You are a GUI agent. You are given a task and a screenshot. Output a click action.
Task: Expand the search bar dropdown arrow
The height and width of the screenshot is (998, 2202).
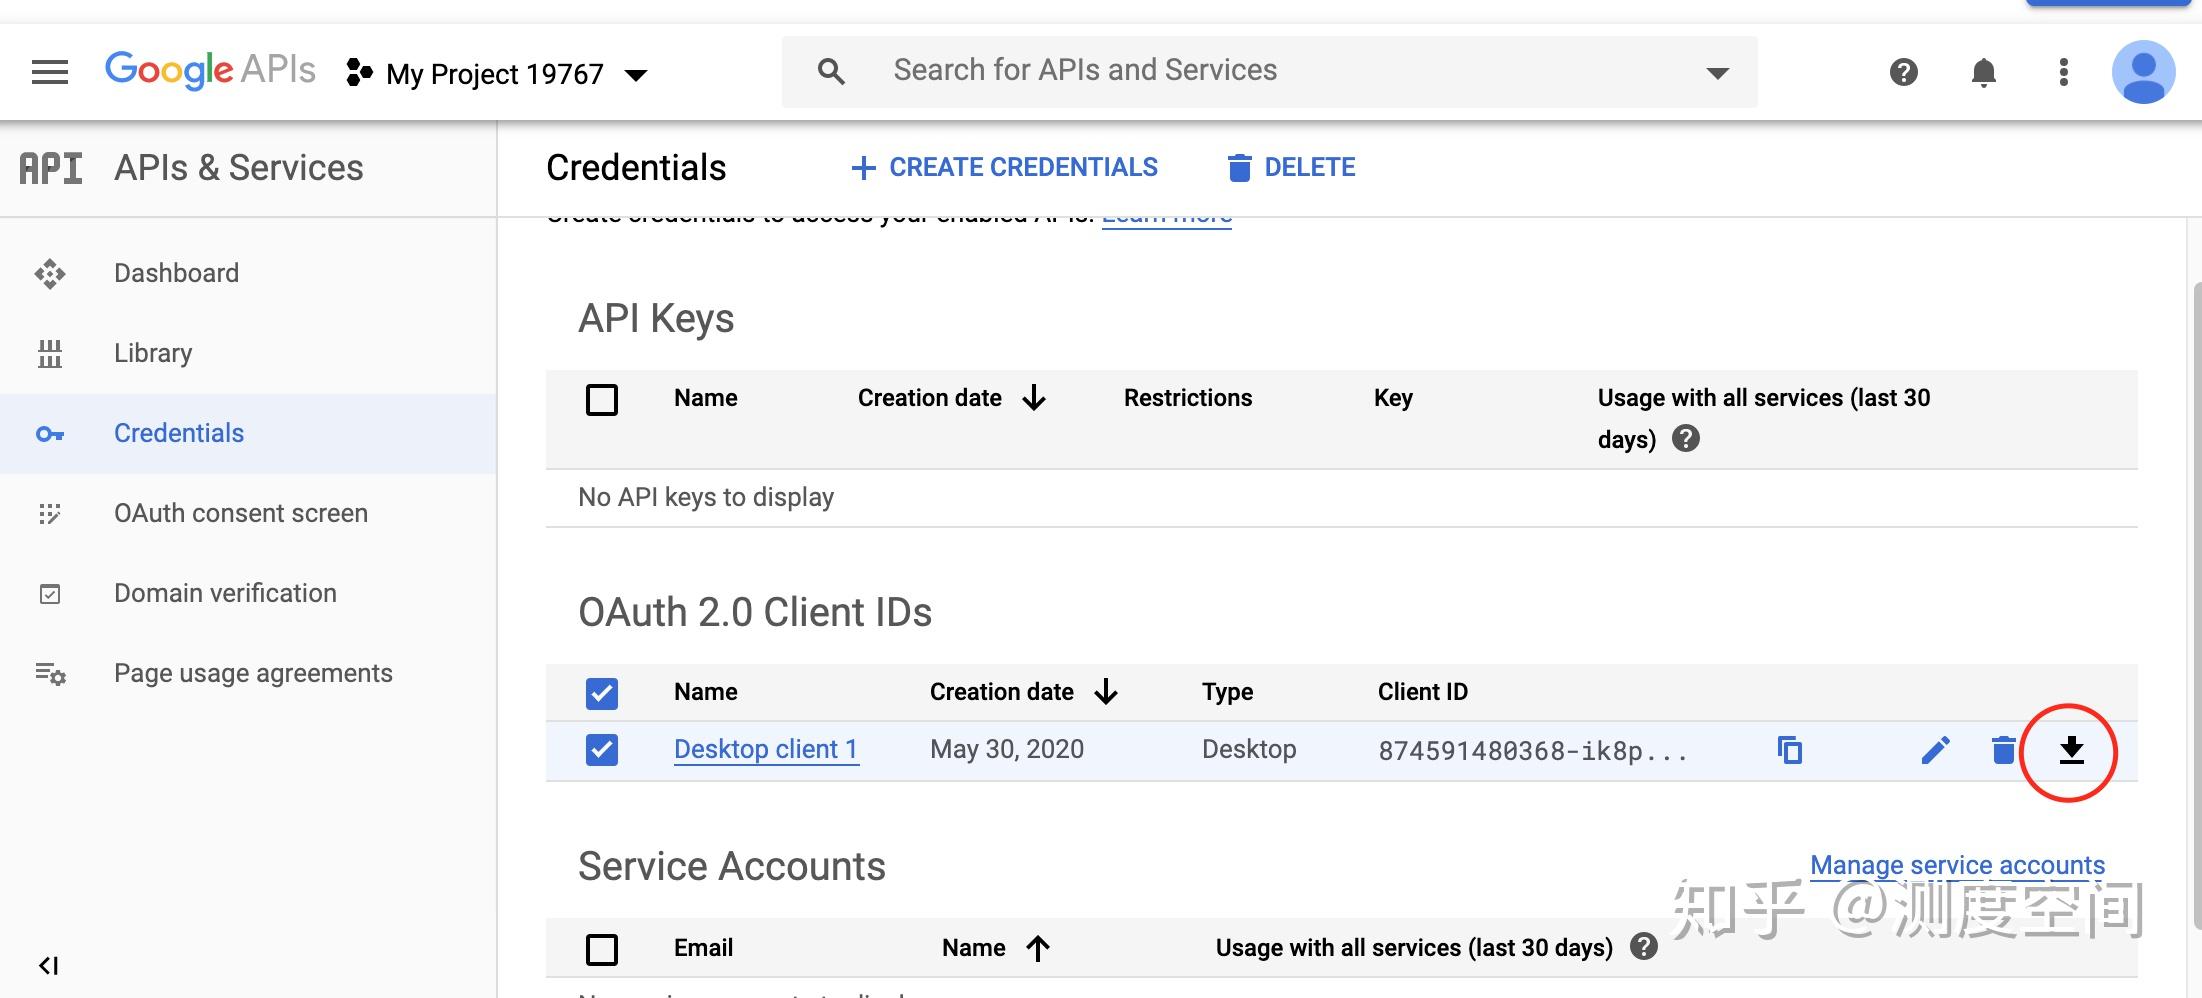click(1718, 72)
